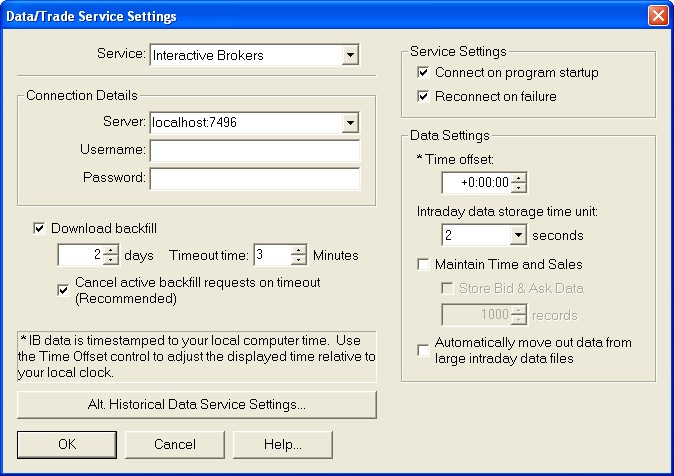This screenshot has height=476, width=674.
Task: Toggle the Download backfill checkbox
Action: (x=40, y=228)
